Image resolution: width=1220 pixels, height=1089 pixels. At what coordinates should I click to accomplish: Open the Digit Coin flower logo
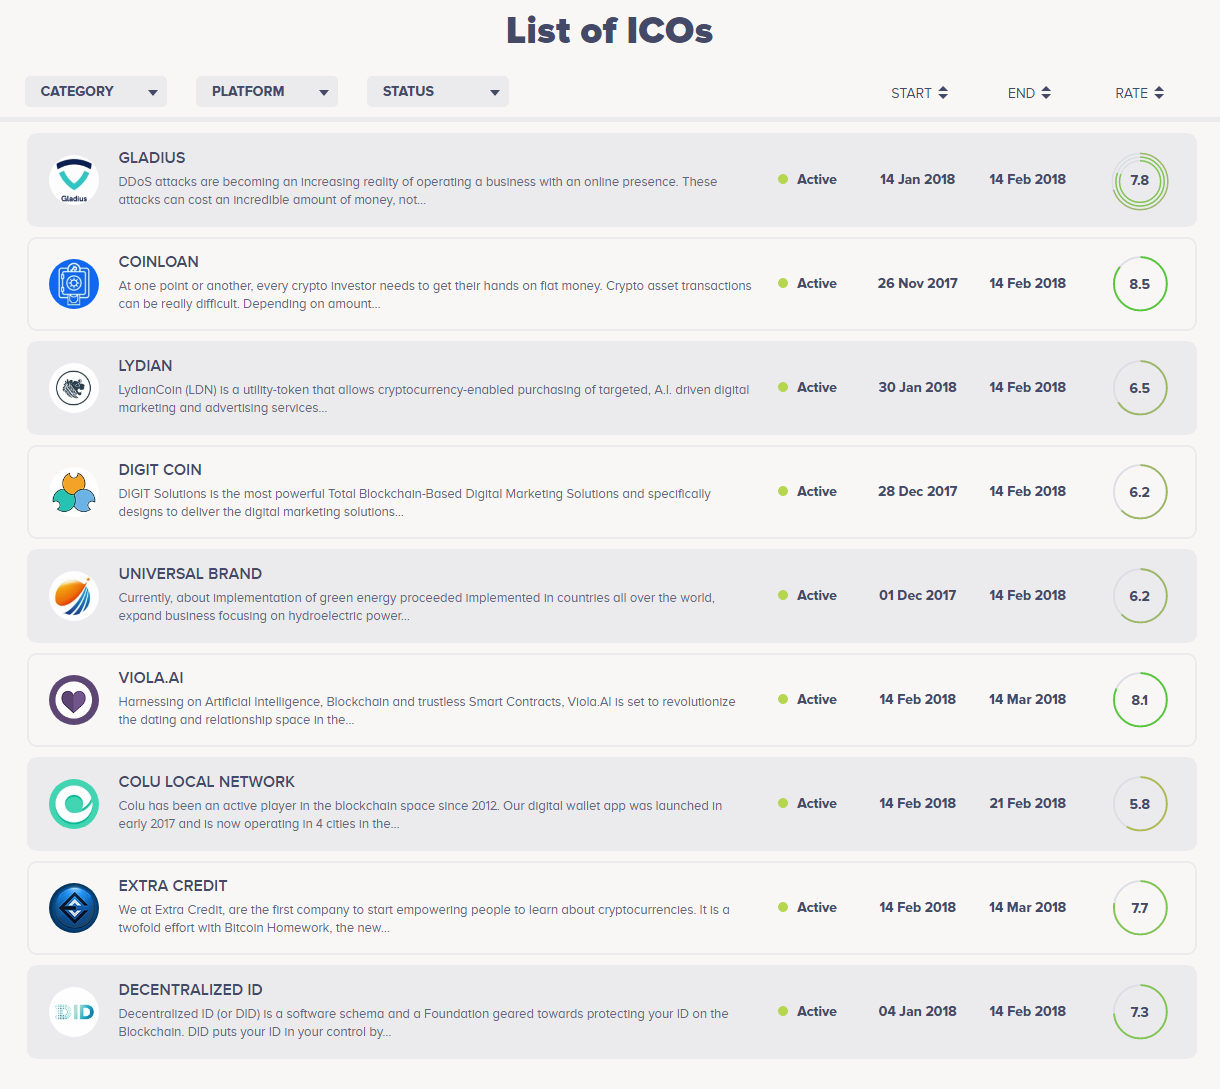73,492
